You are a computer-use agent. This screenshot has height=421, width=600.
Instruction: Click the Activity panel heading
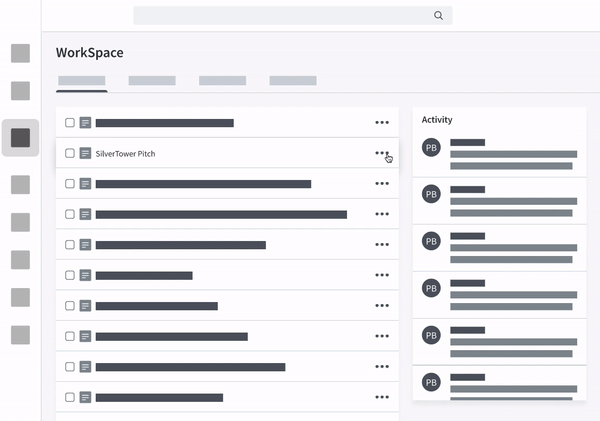(x=437, y=120)
